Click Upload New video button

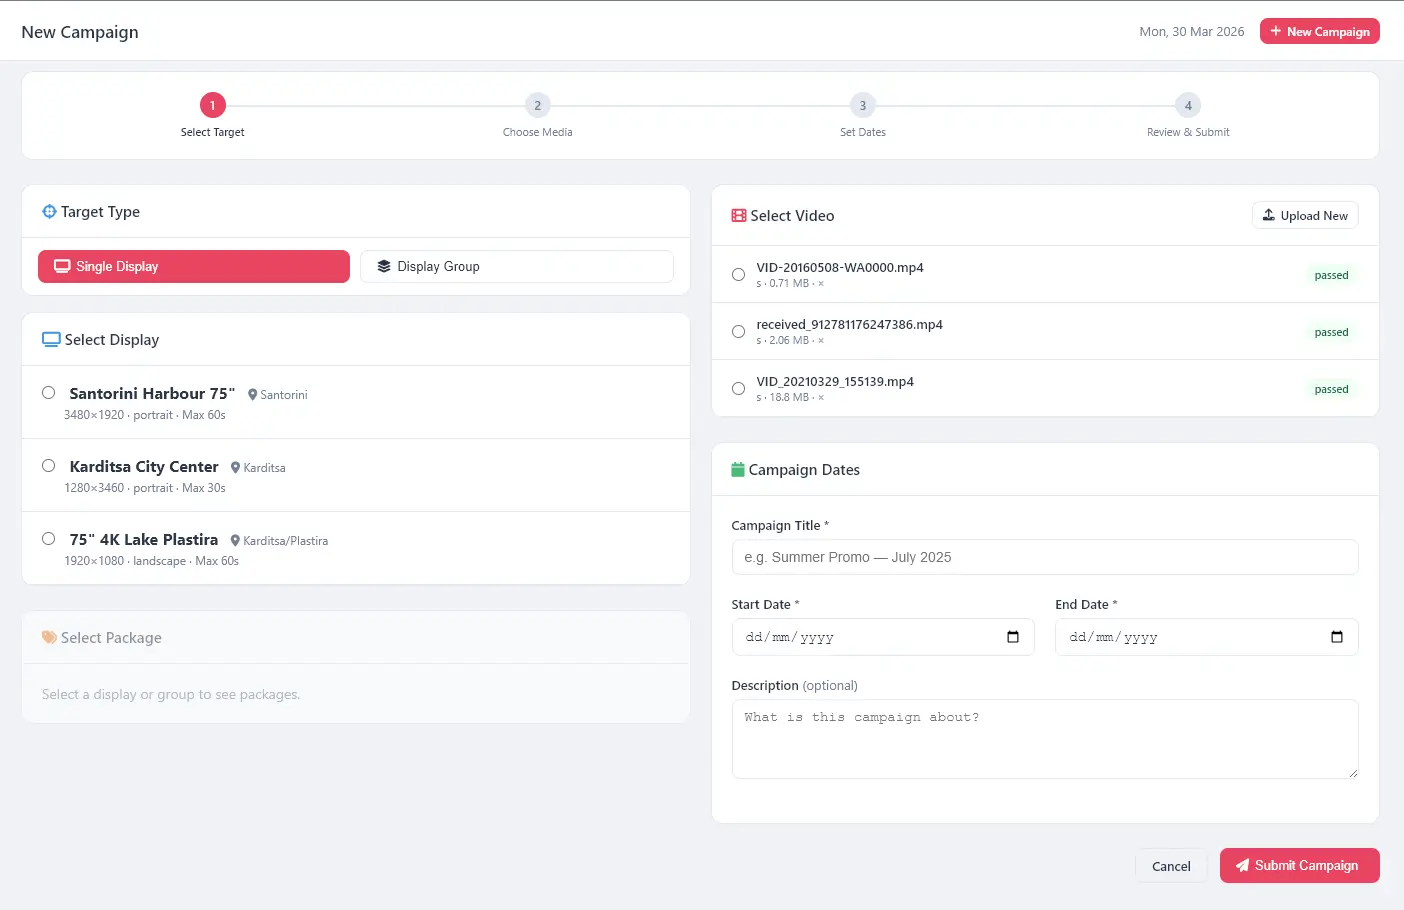[x=1304, y=216]
